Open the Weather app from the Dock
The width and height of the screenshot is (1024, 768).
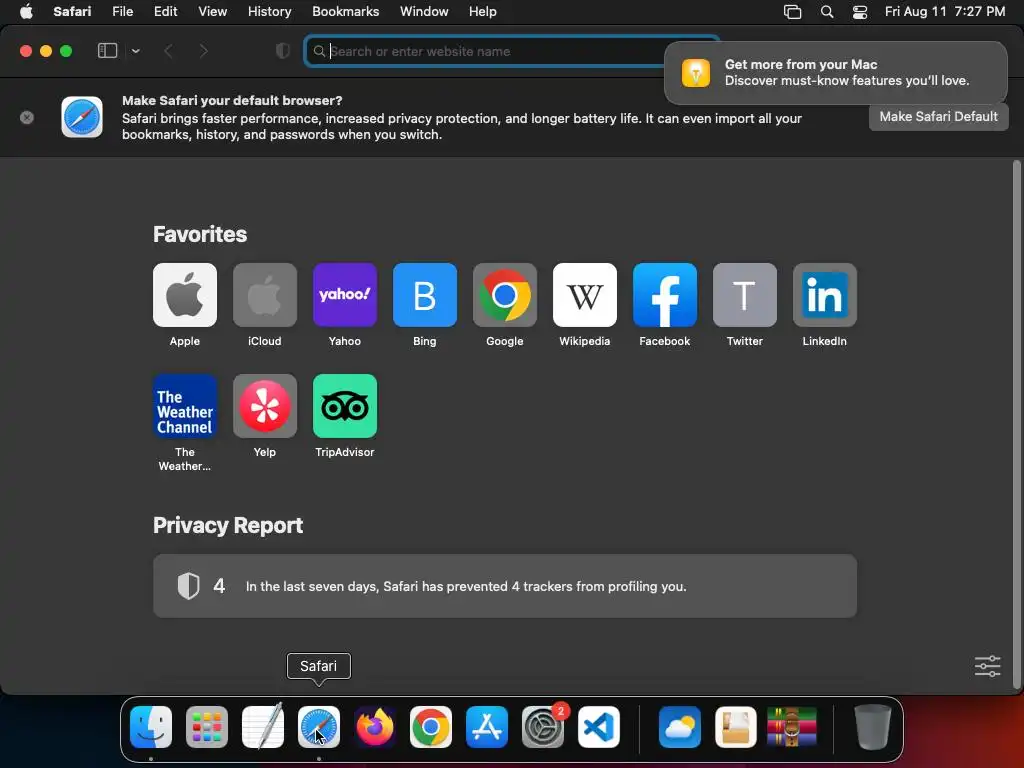click(x=680, y=727)
